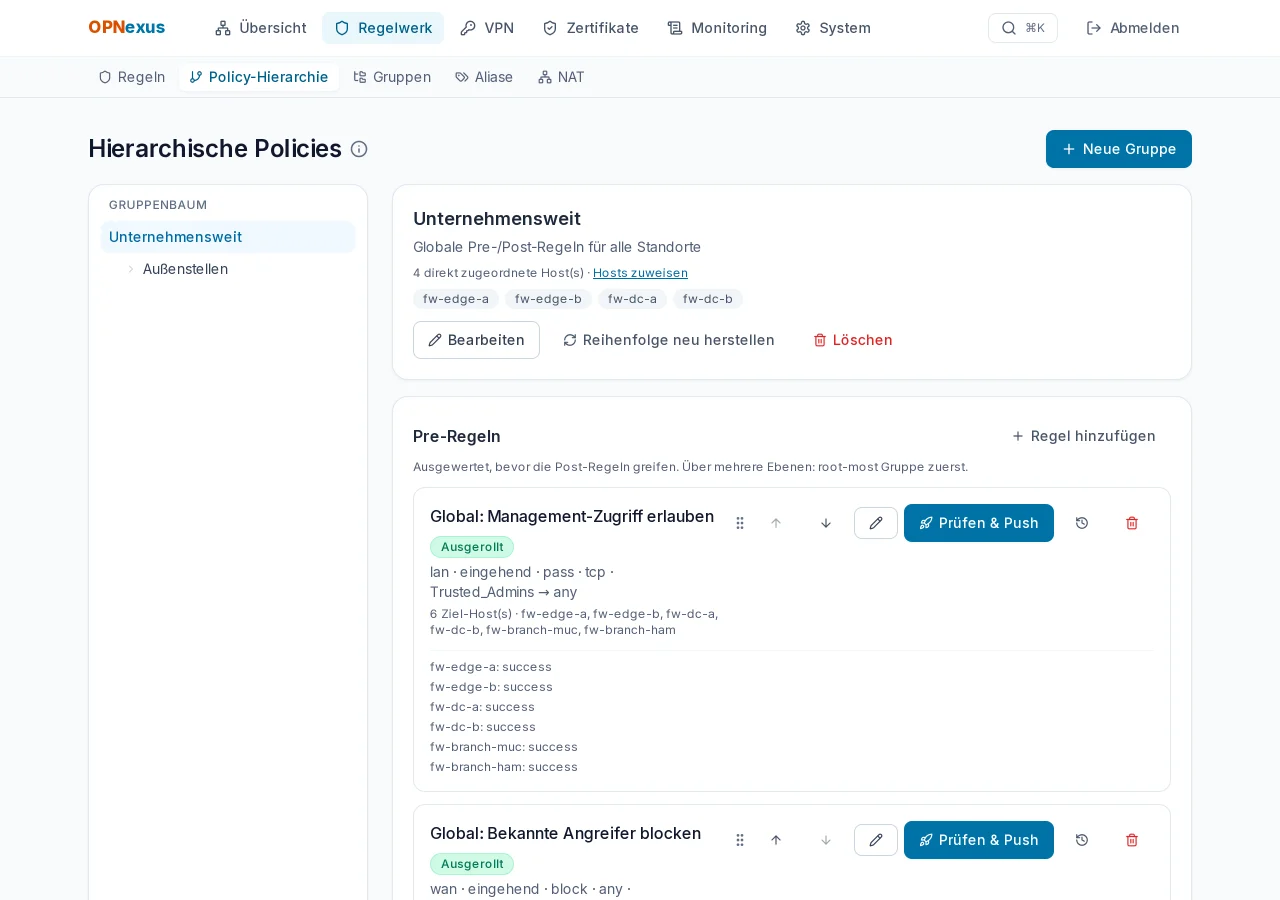Go to Zertifikate section
Screen dimensions: 1280x900
coord(590,28)
